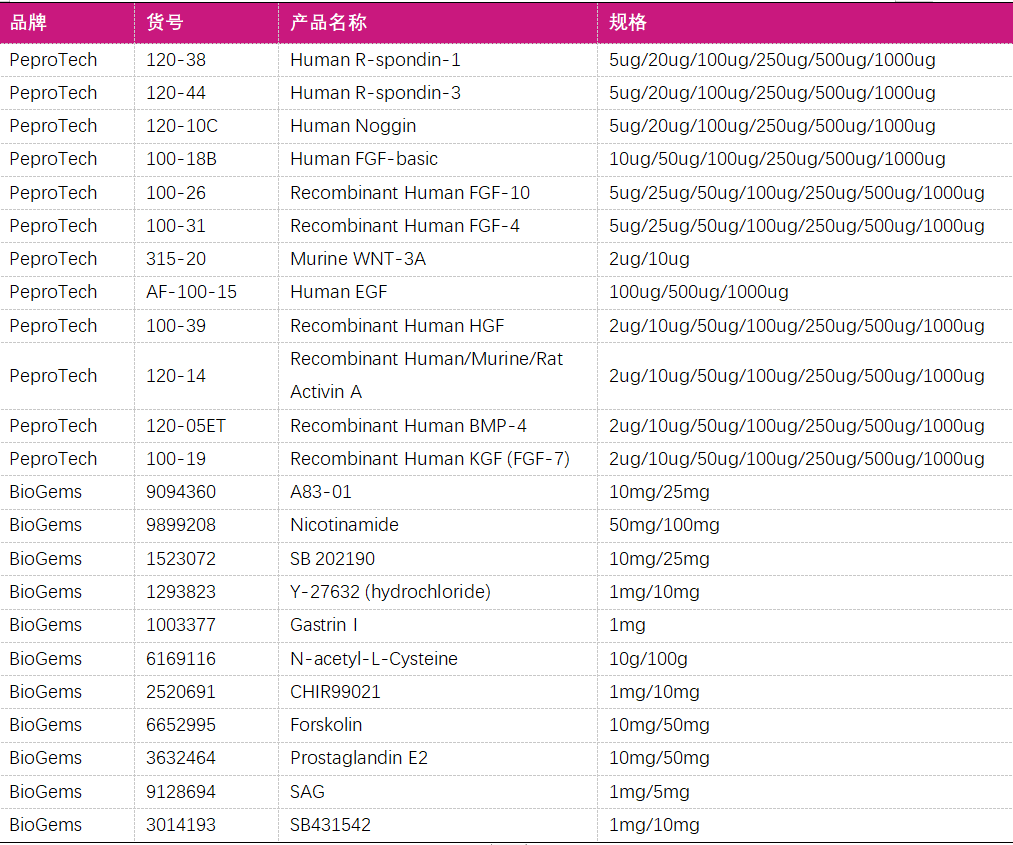
Task: Select the 产品名称 column header
Action: click(327, 23)
